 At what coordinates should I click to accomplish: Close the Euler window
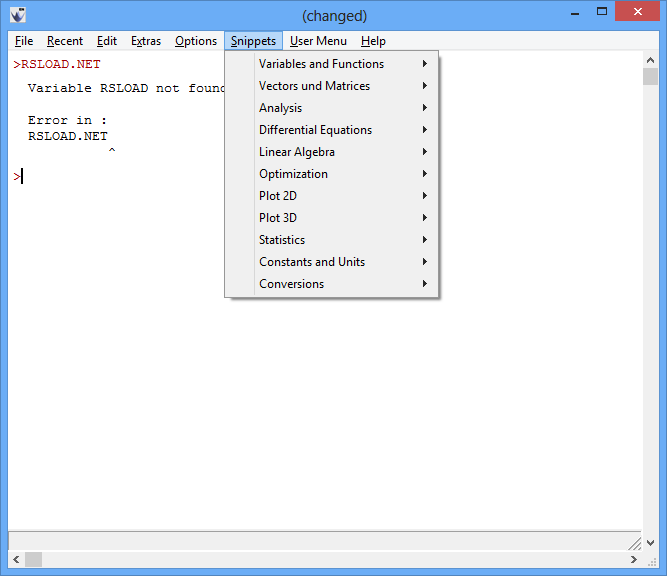click(x=637, y=11)
